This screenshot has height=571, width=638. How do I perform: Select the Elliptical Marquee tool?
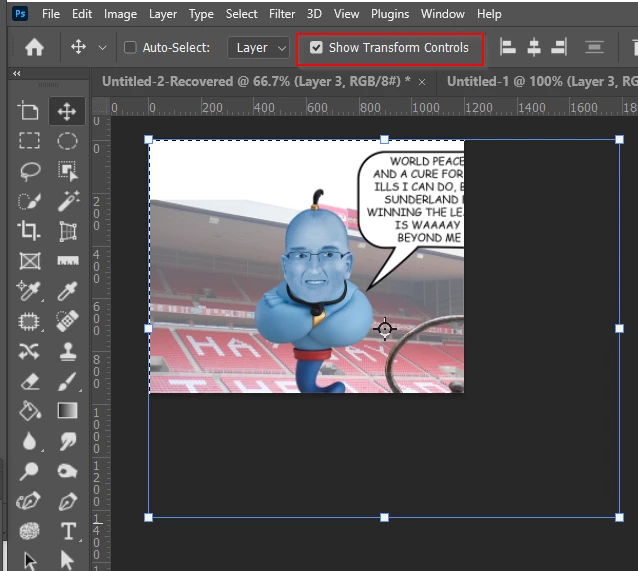point(67,141)
